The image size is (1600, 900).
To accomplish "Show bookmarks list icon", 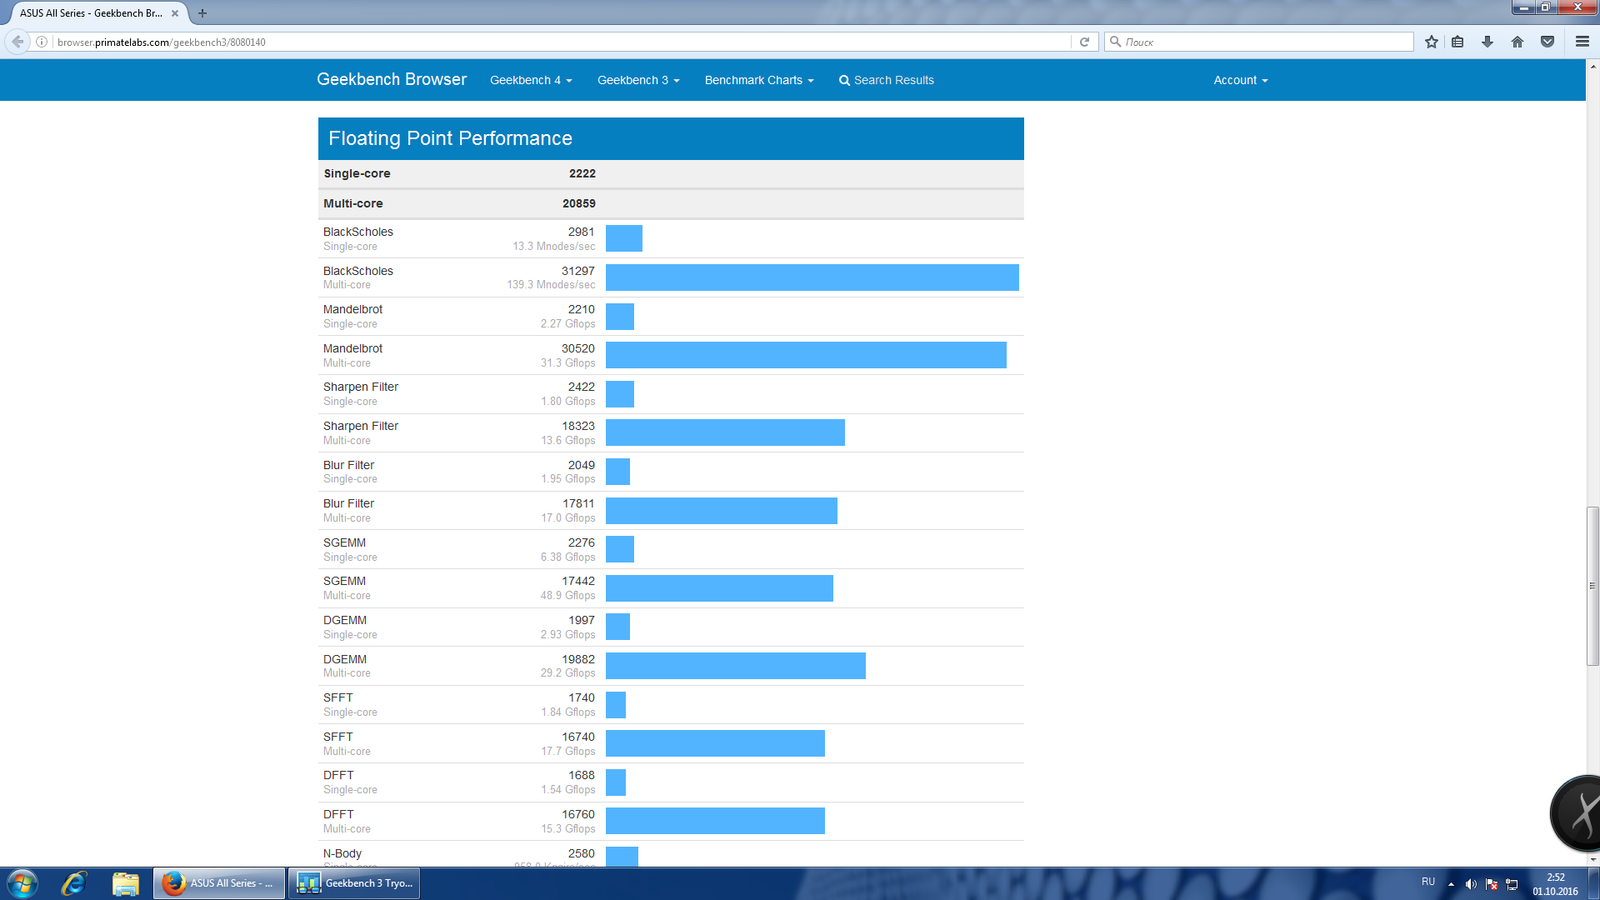I will point(1458,42).
